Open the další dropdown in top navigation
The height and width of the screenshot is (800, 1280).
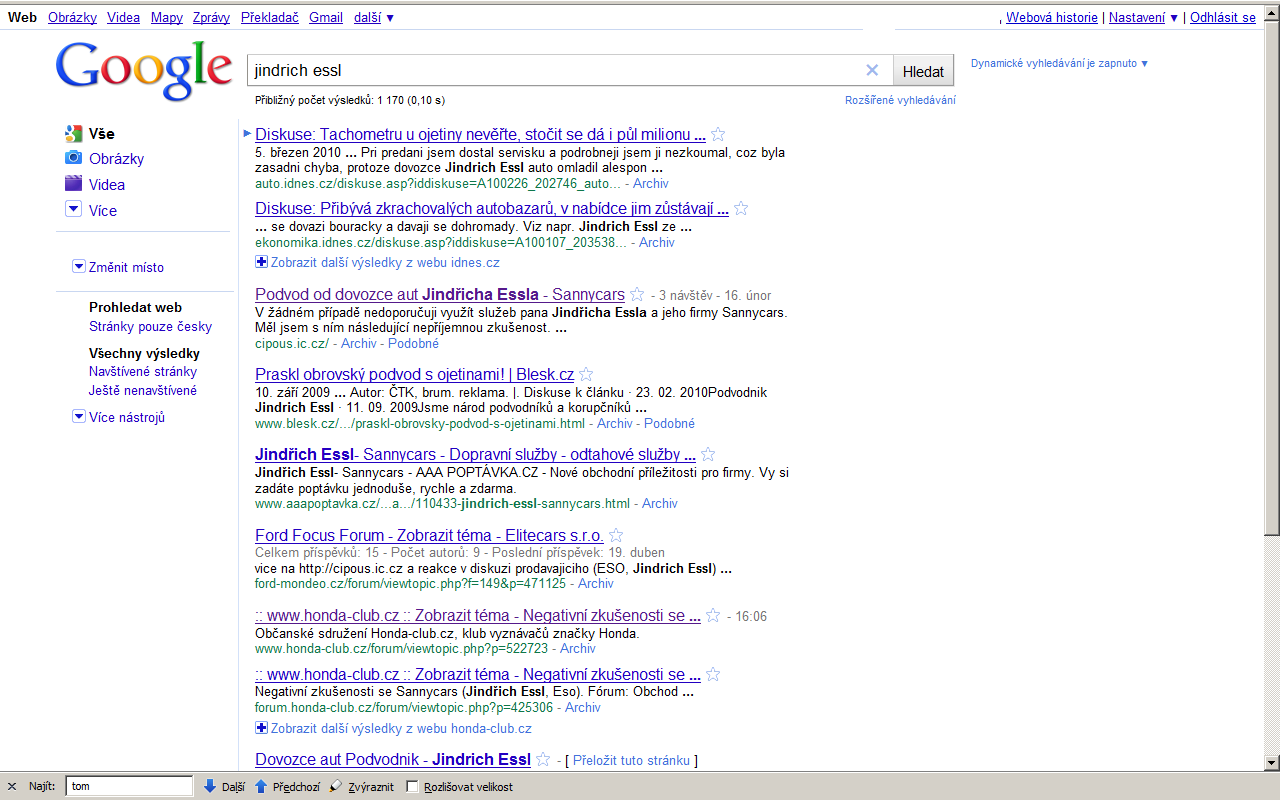pos(374,17)
